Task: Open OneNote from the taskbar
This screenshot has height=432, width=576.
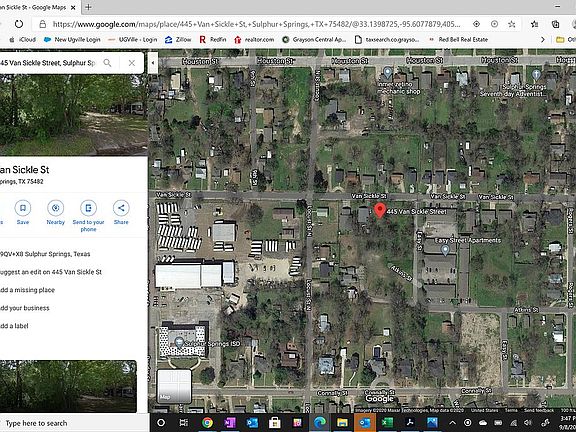Action: [230, 423]
